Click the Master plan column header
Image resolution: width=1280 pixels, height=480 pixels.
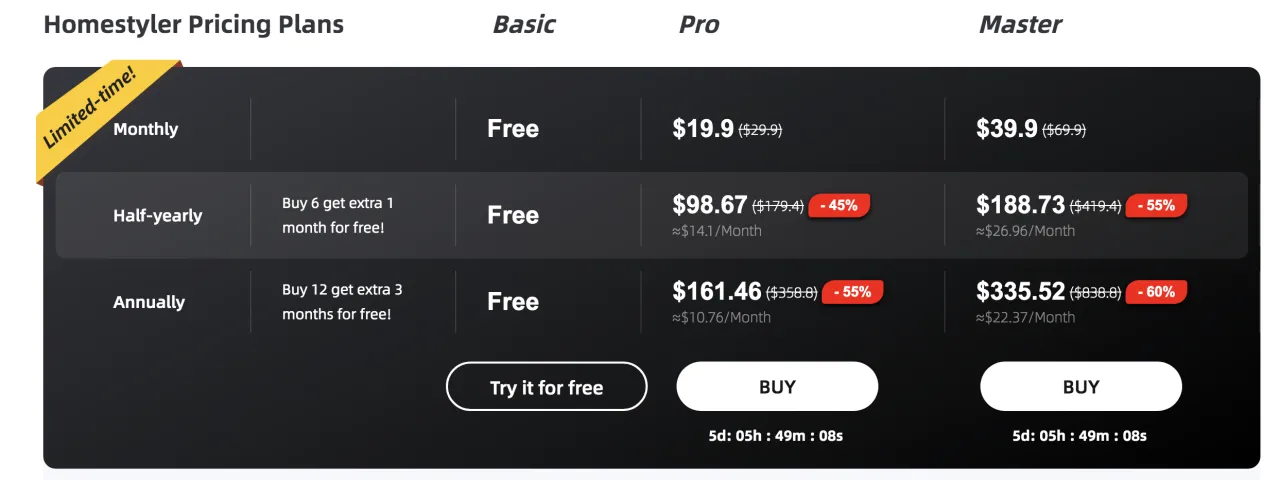(1020, 25)
